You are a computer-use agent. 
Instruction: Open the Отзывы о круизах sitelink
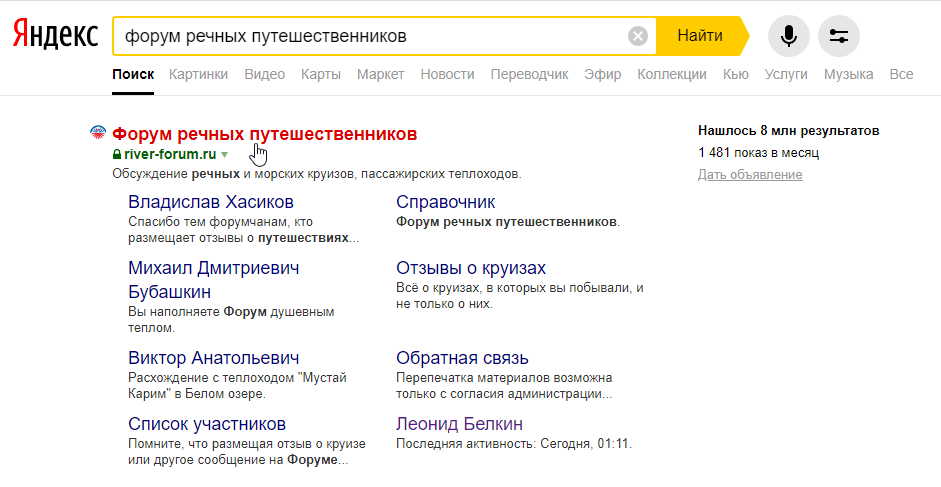(471, 268)
